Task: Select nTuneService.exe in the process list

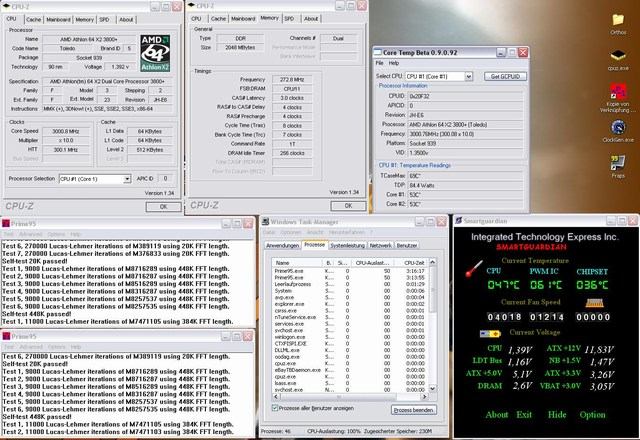Action: coord(351,317)
